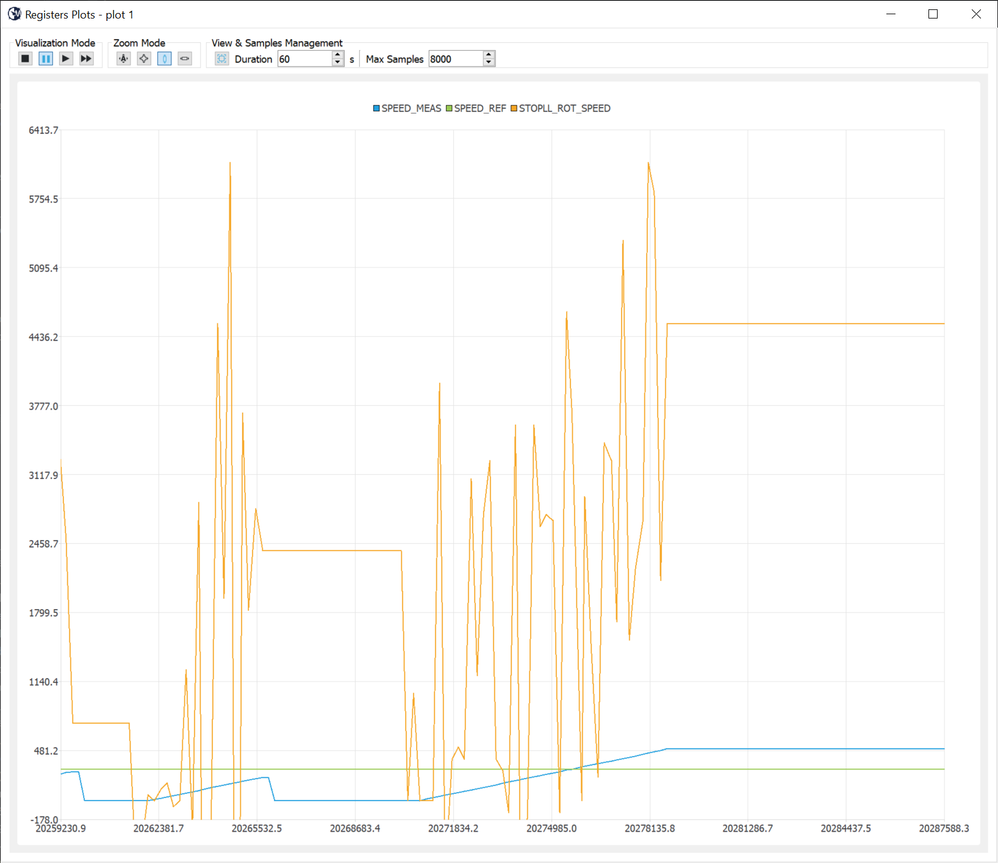The image size is (998, 863).
Task: Click the Visualization Mode group label
Action: [x=55, y=43]
